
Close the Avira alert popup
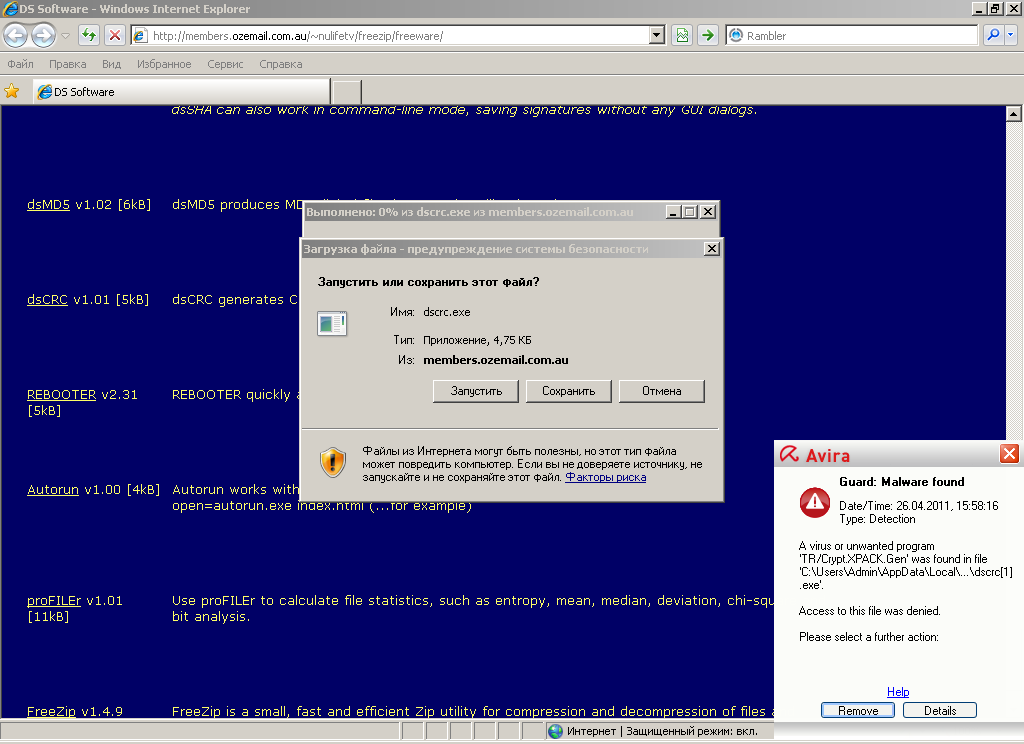pyautogui.click(x=1009, y=453)
